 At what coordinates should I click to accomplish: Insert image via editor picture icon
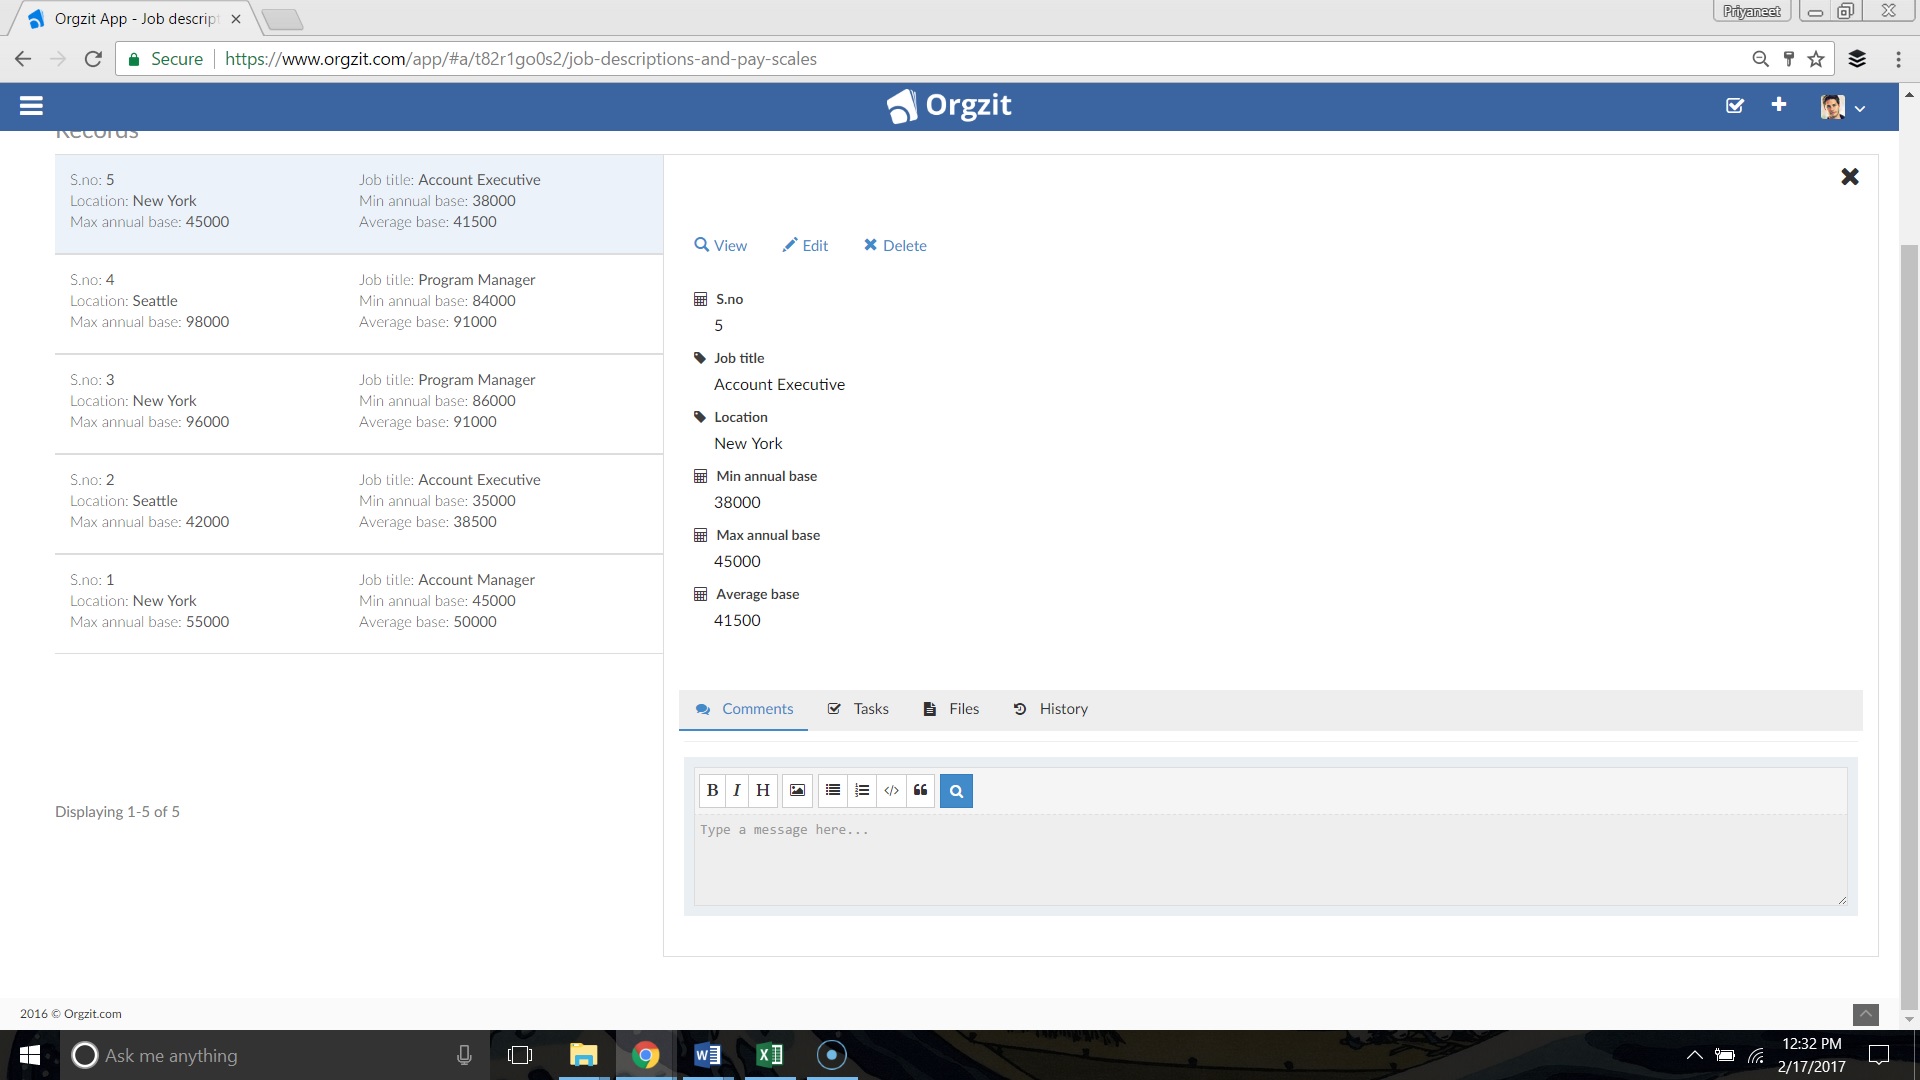click(797, 791)
